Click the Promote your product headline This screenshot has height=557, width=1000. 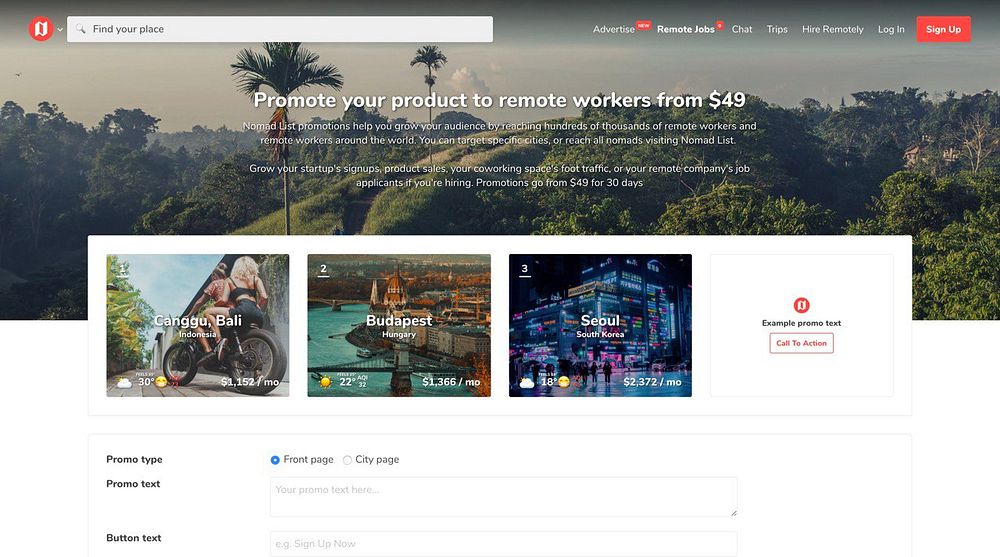pos(499,100)
